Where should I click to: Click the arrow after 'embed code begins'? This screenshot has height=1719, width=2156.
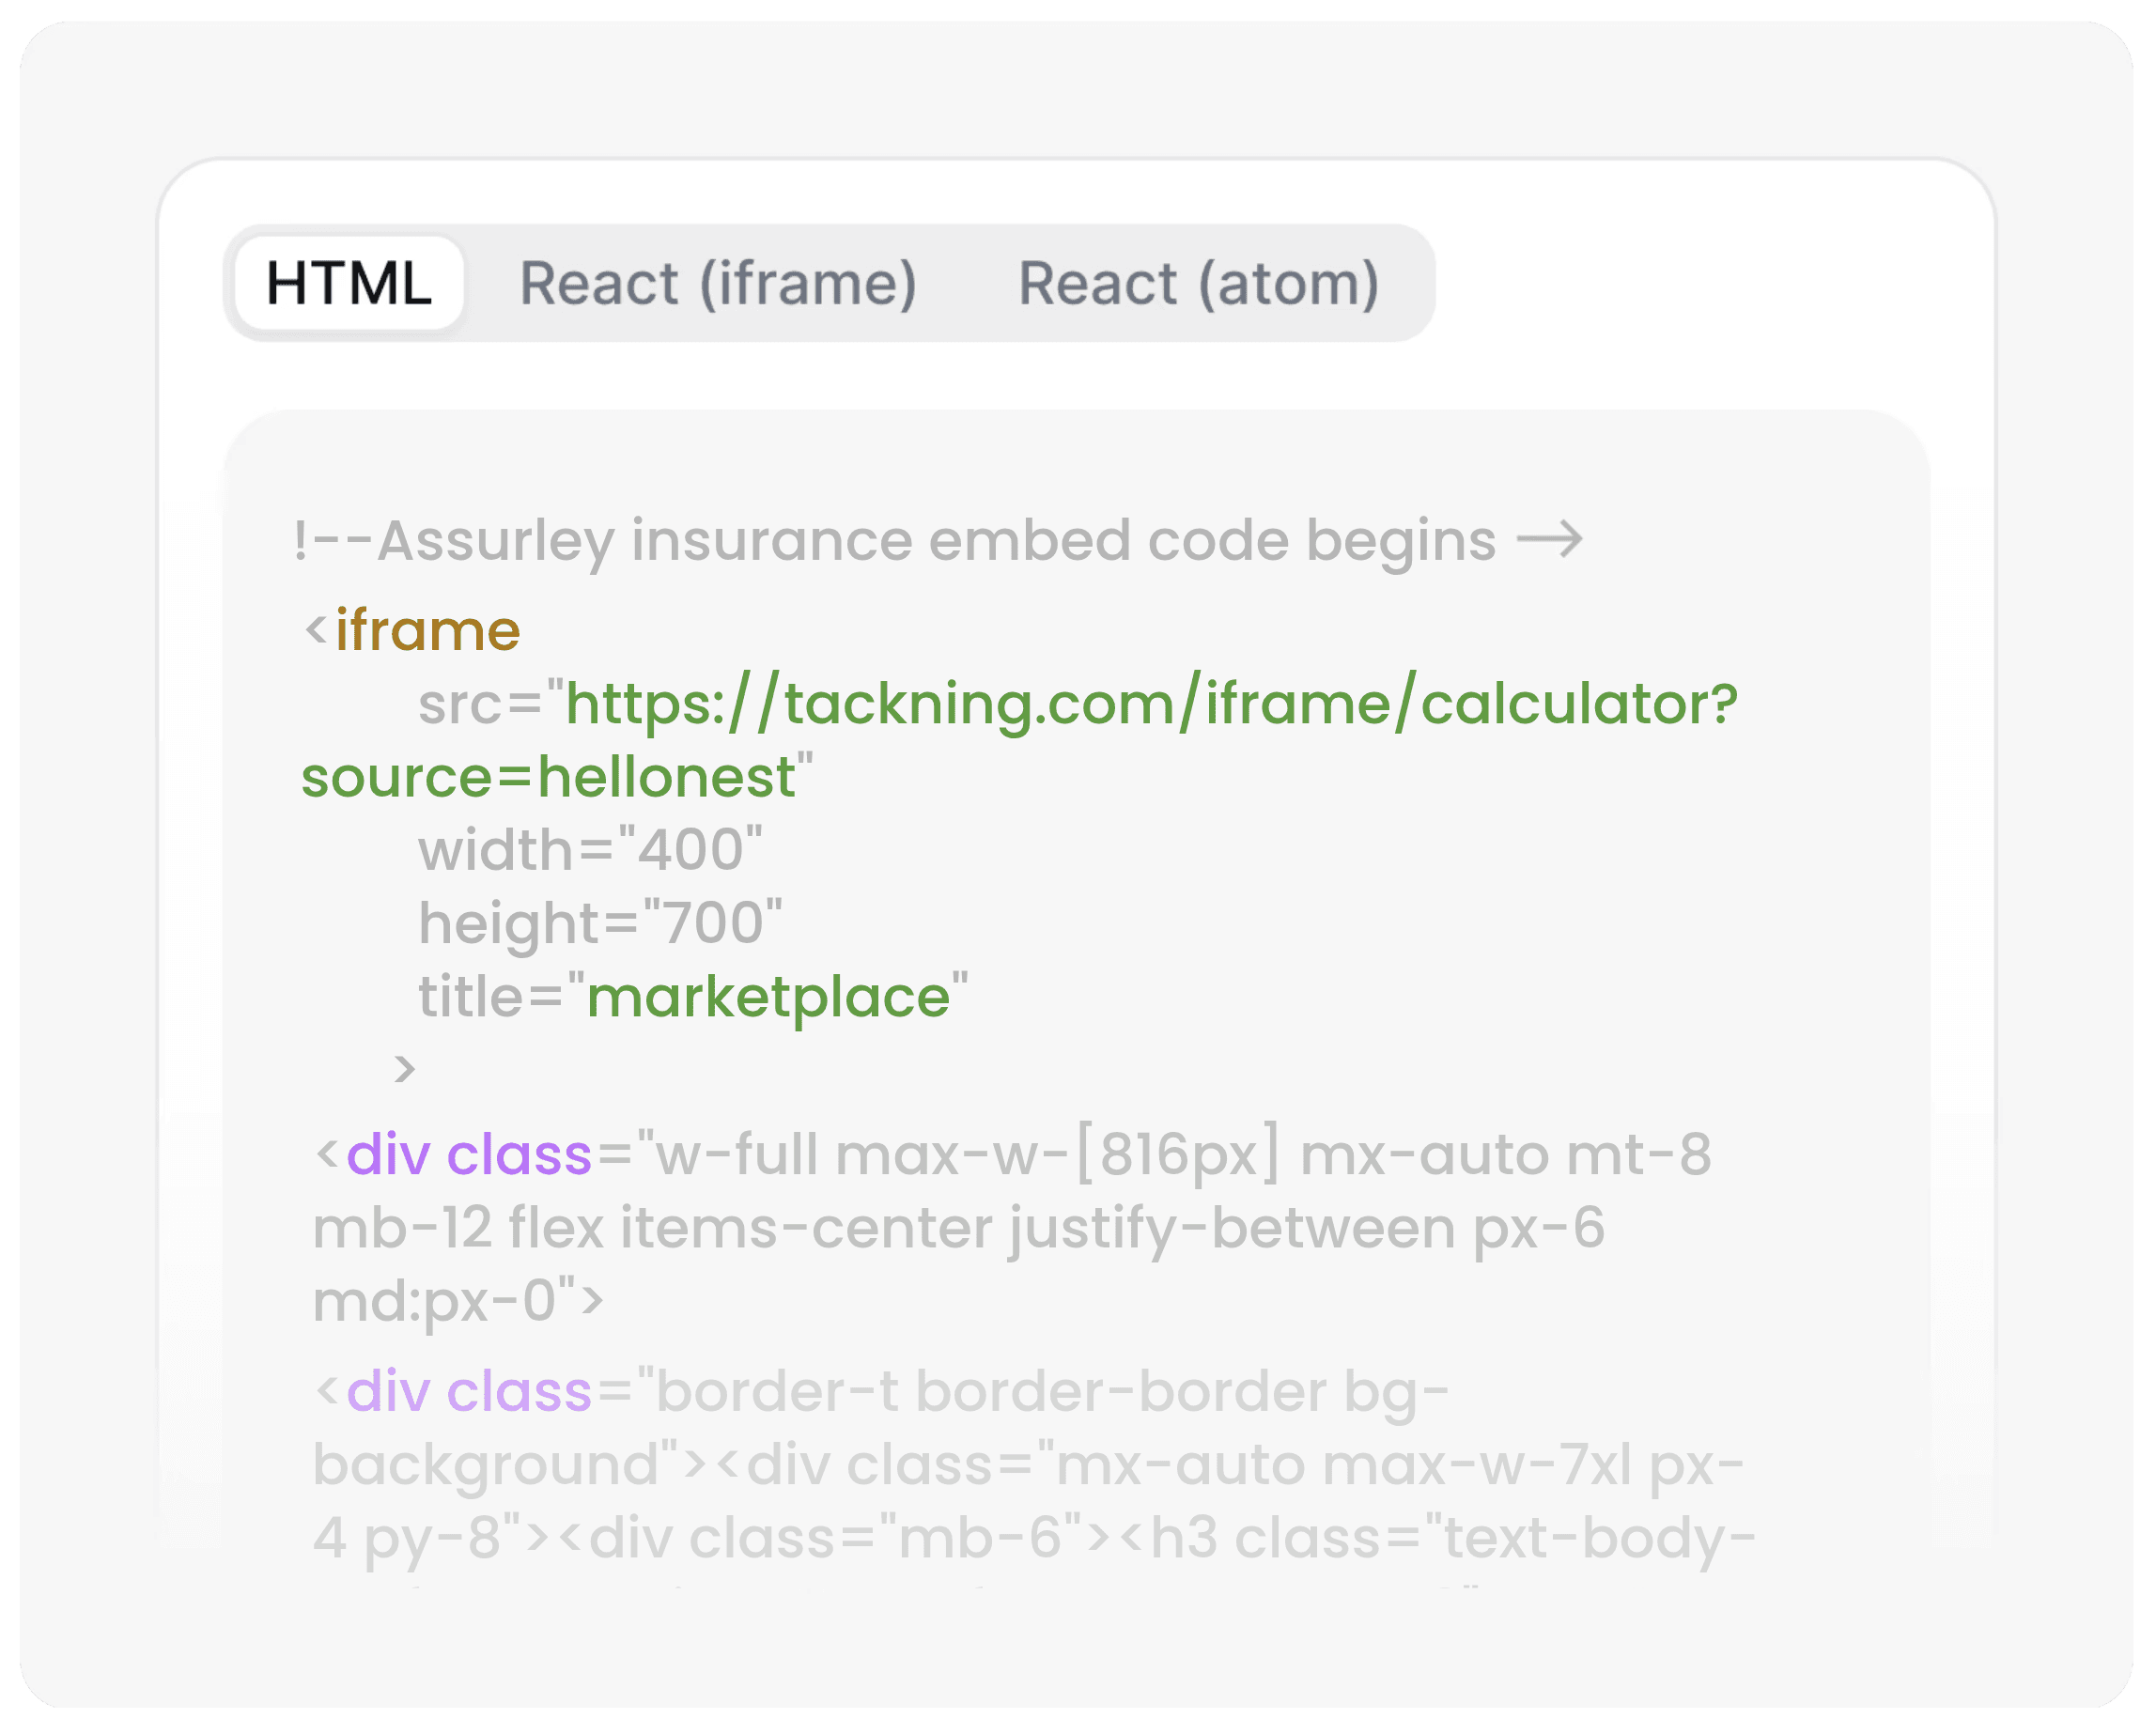(1549, 540)
